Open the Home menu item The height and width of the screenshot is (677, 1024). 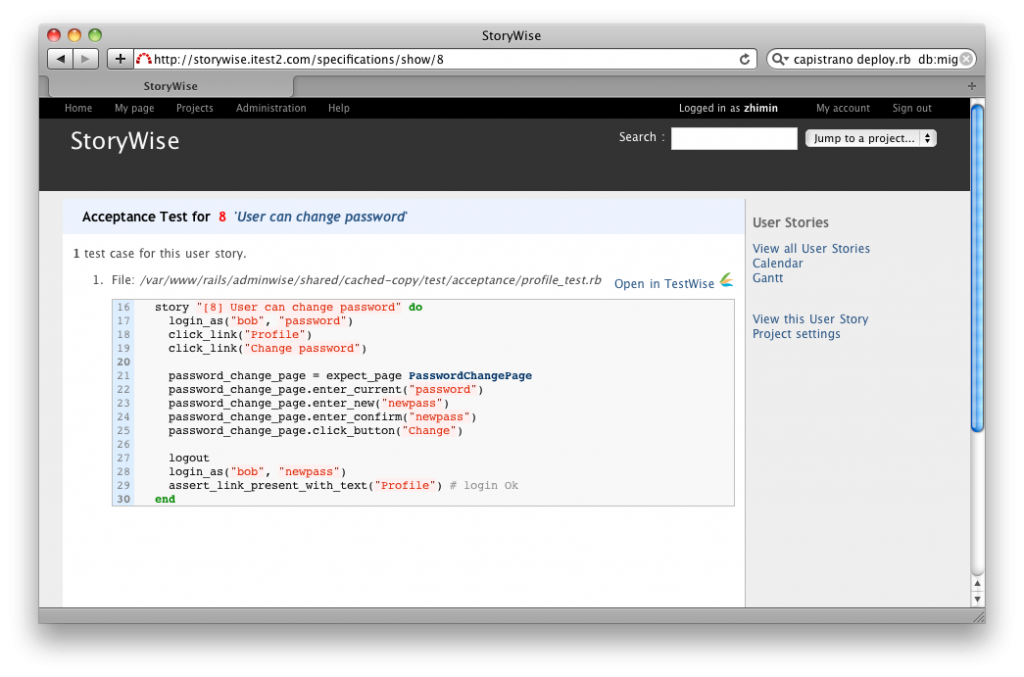(78, 108)
